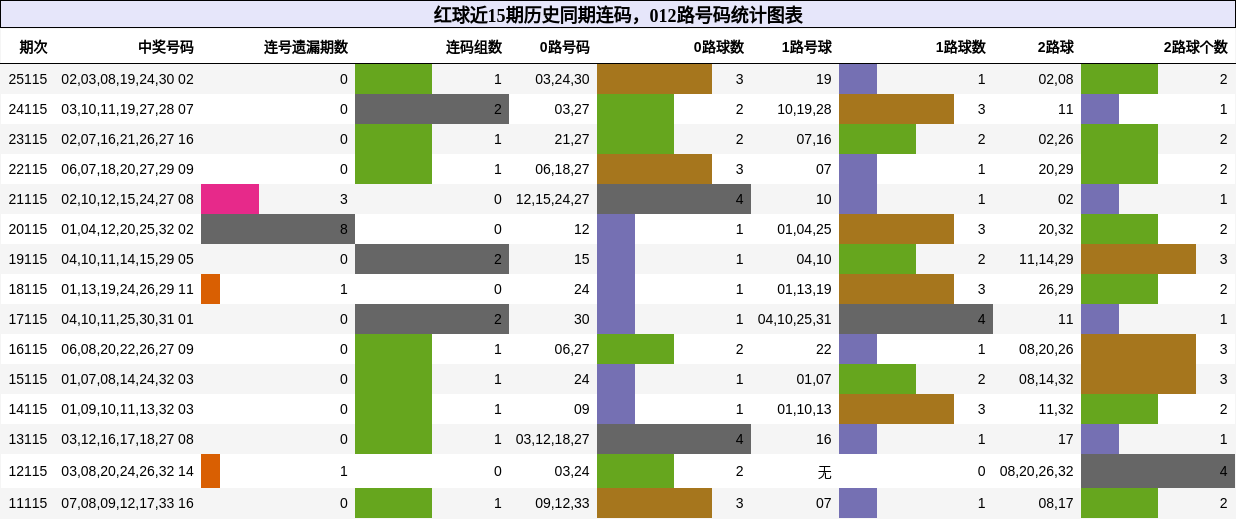The height and width of the screenshot is (519, 1236).
Task: Click the gray 1路球数 bar showing 4 in row 17115
Action: click(x=916, y=319)
